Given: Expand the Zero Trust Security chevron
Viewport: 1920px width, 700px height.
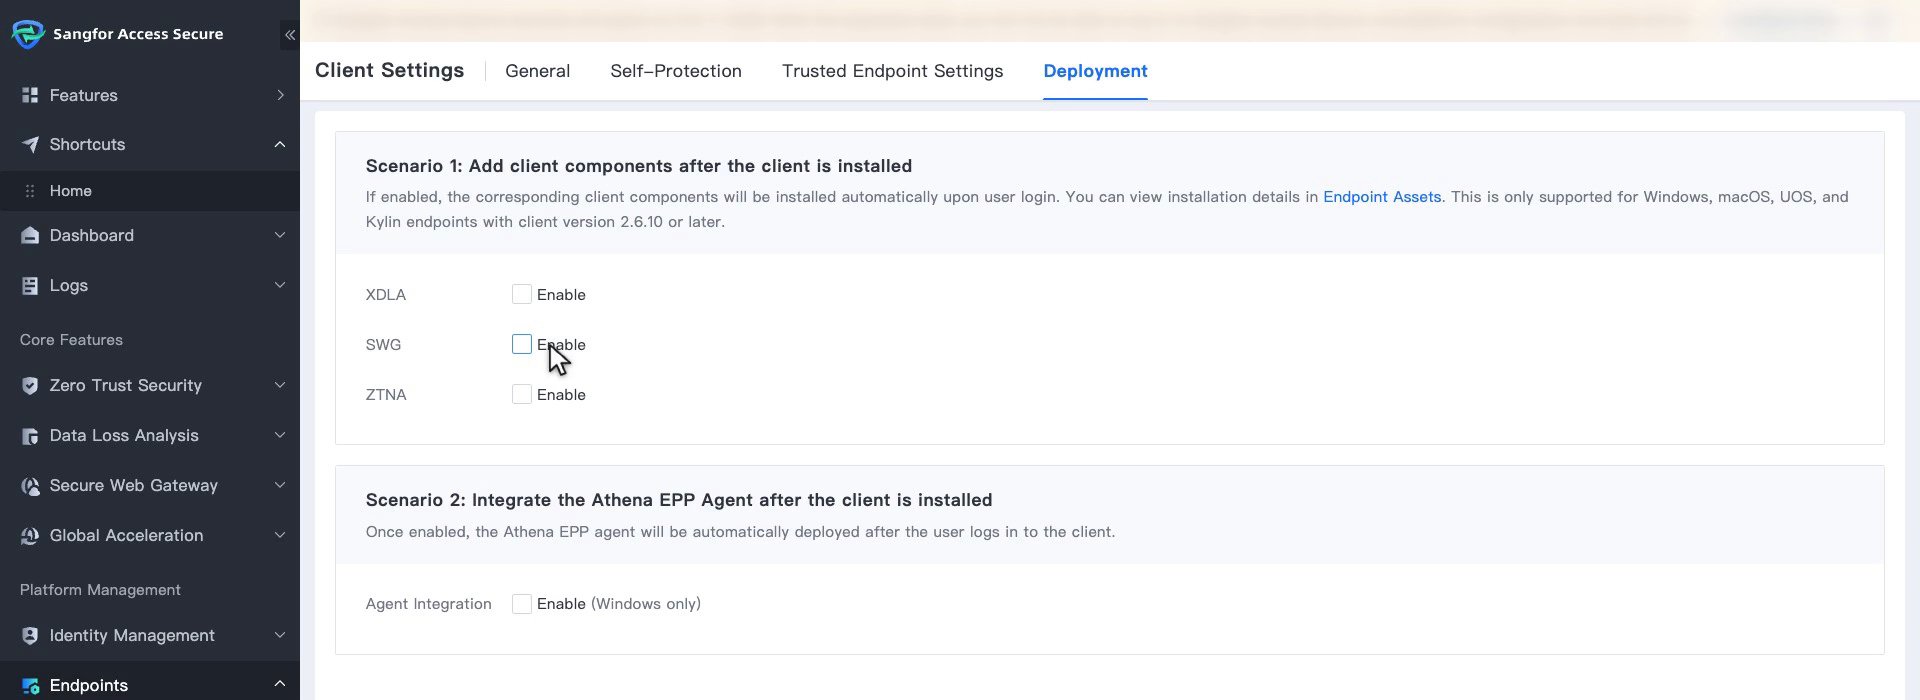Looking at the screenshot, I should pos(280,385).
